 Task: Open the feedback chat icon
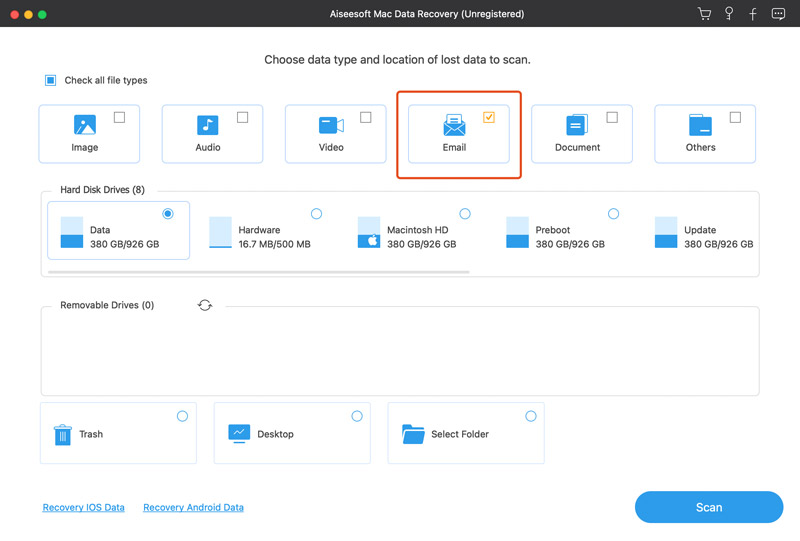pyautogui.click(x=778, y=14)
